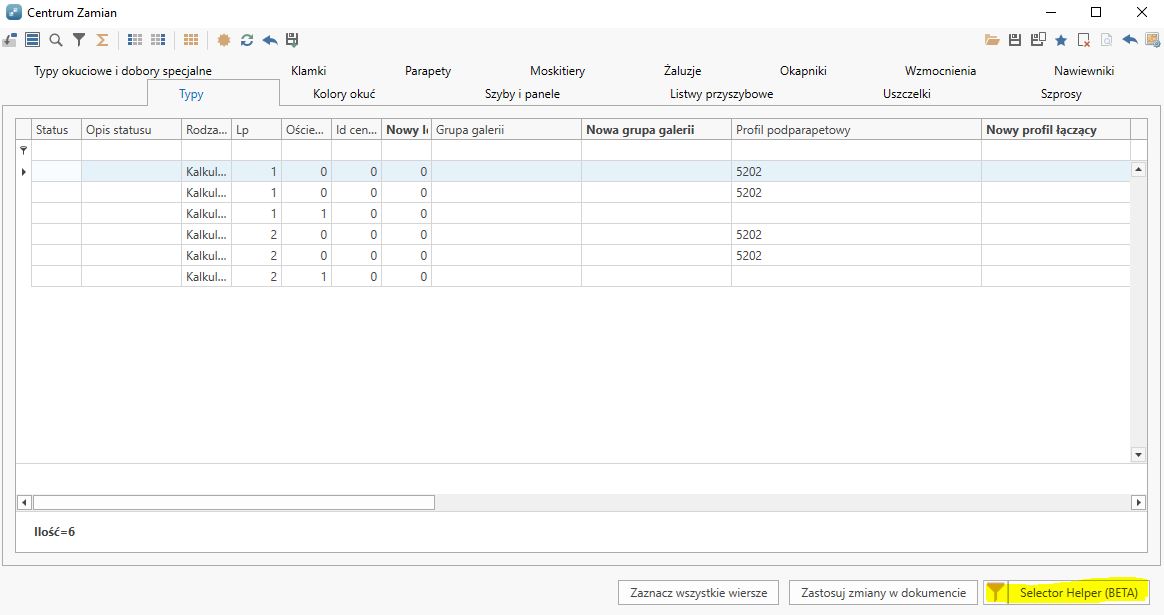Open the Typy tab
1164x615 pixels.
tap(192, 94)
